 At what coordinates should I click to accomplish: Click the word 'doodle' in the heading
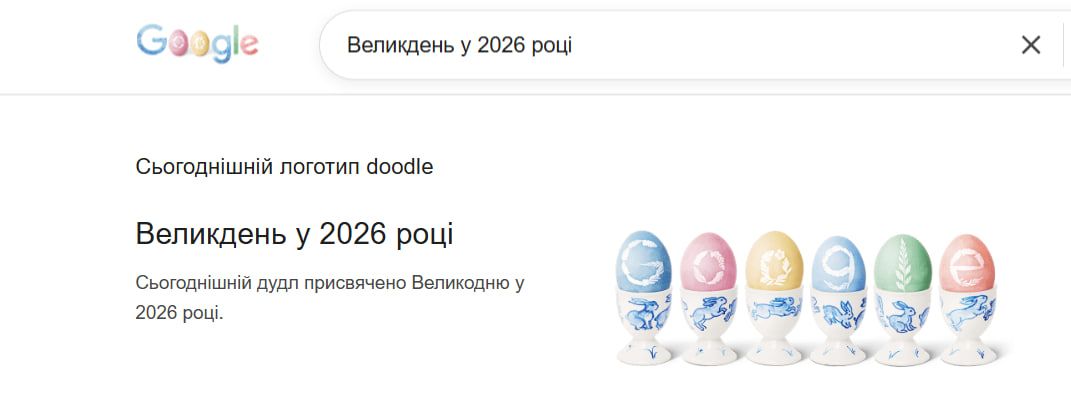click(x=400, y=167)
